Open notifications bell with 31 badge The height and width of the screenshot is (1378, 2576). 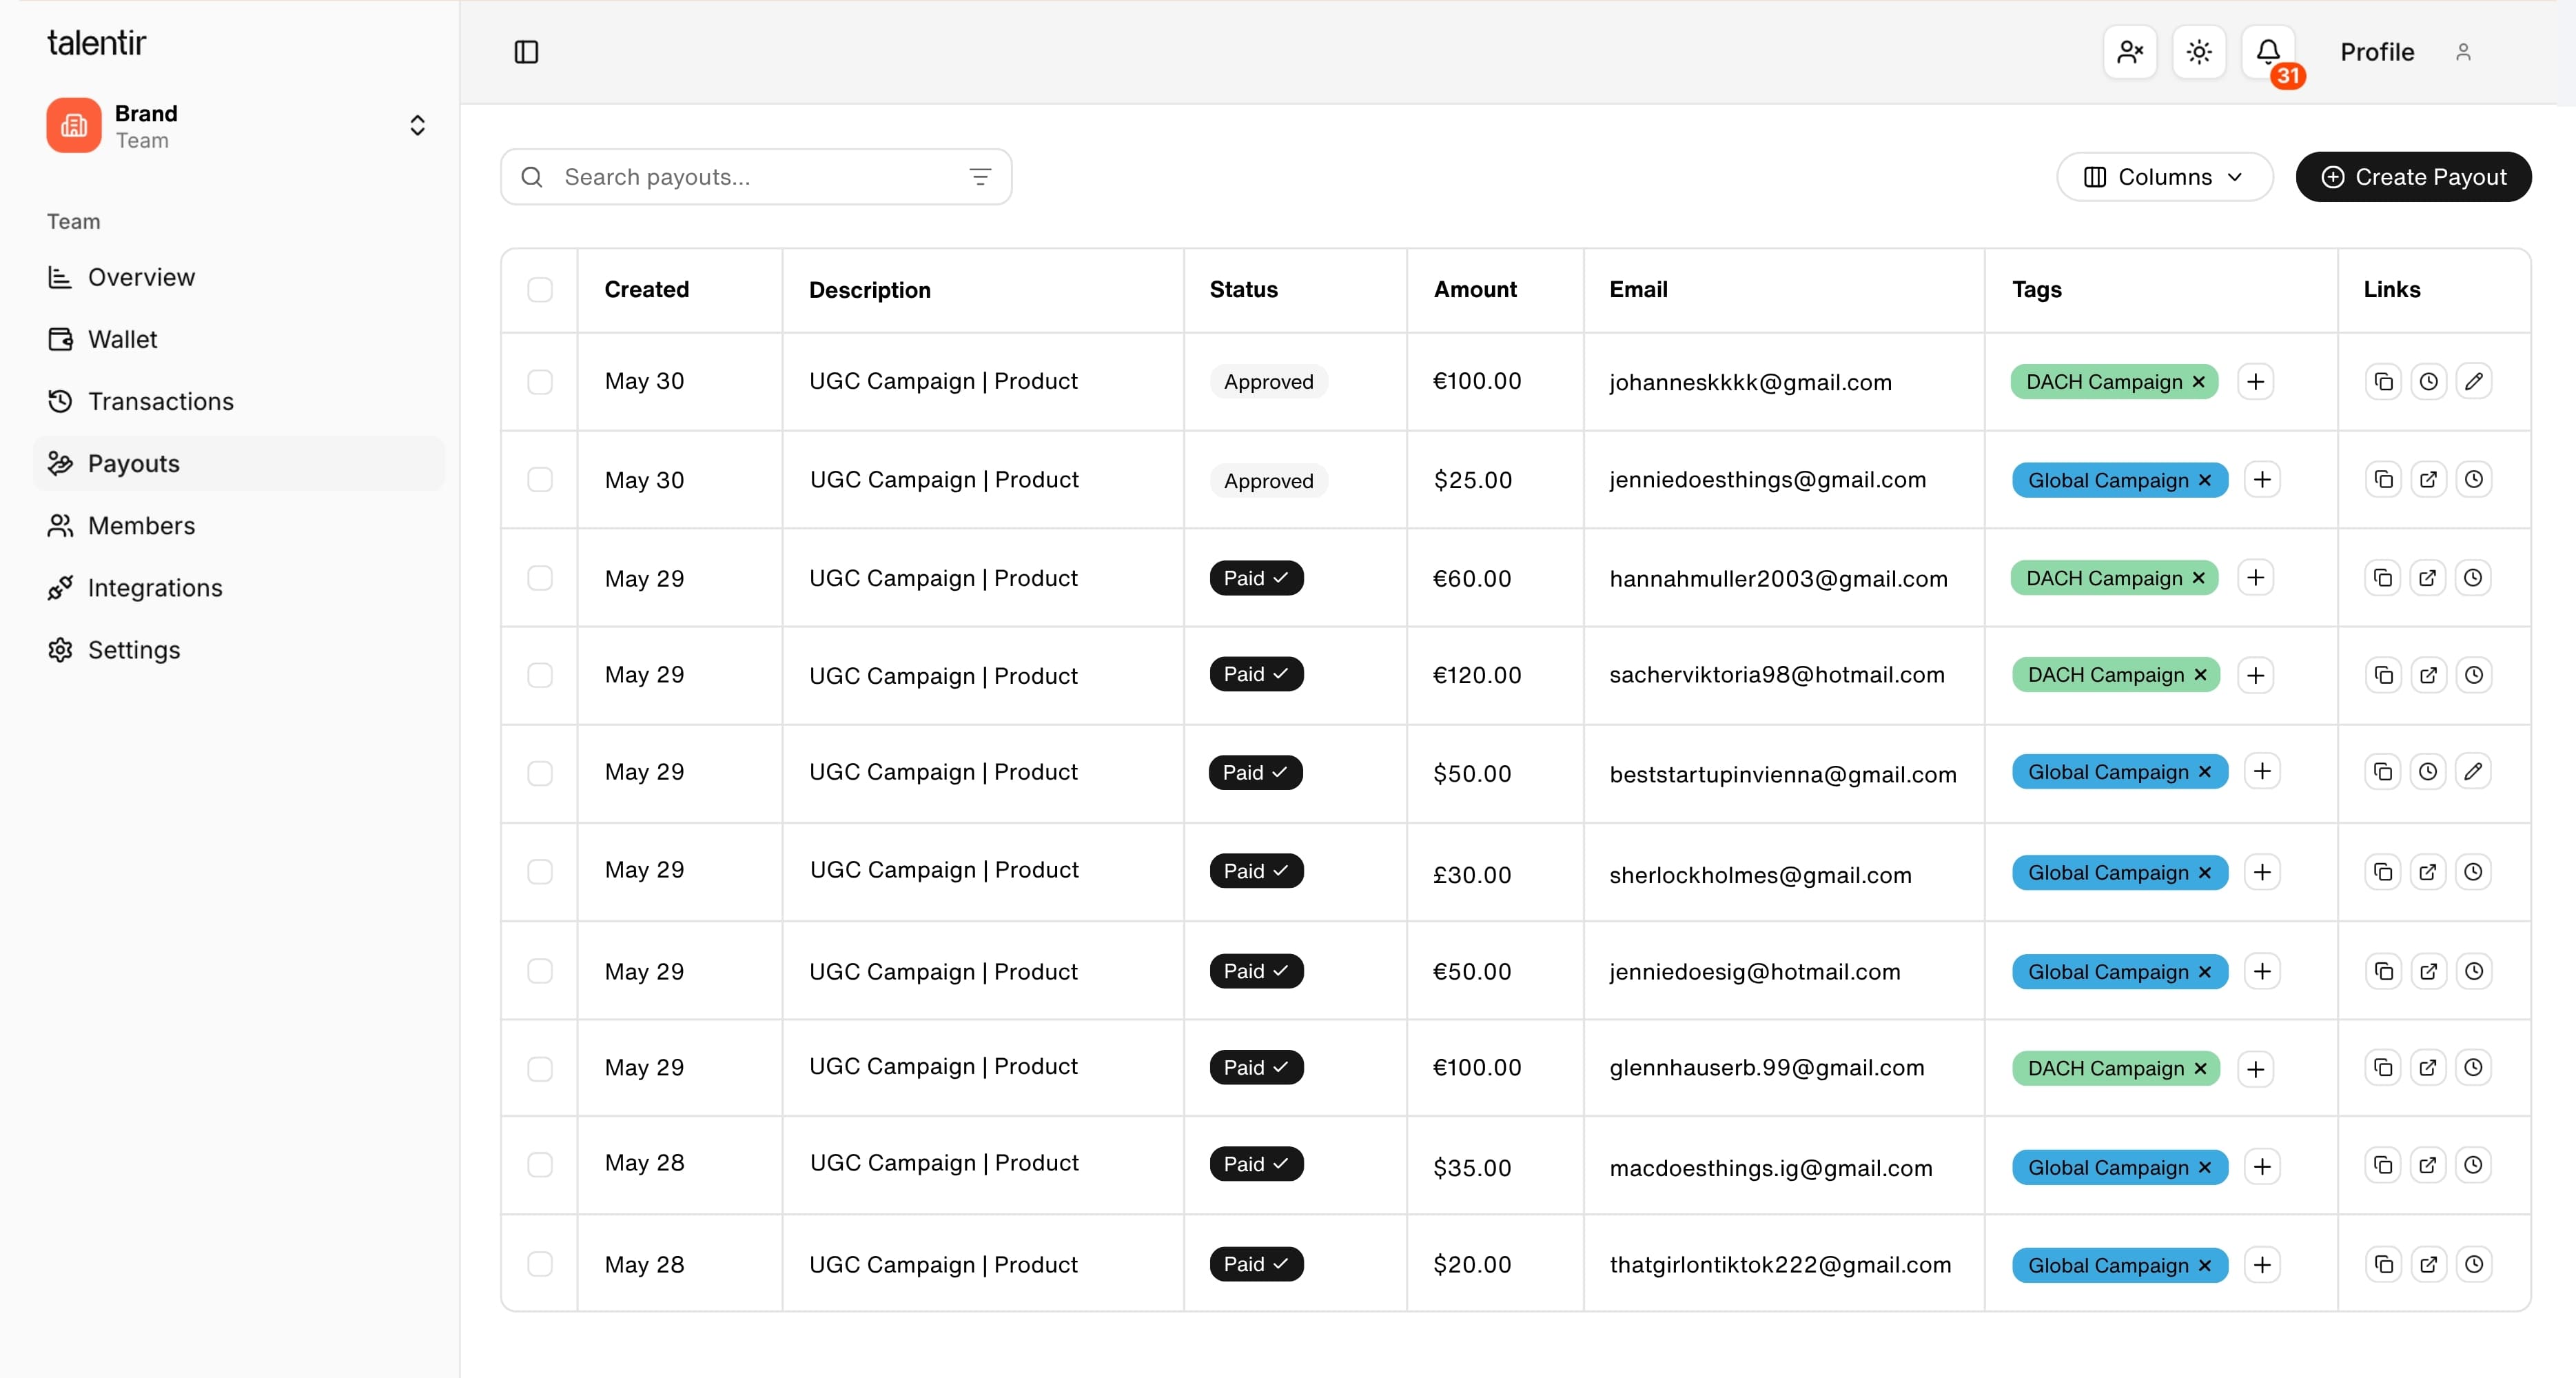click(2269, 52)
